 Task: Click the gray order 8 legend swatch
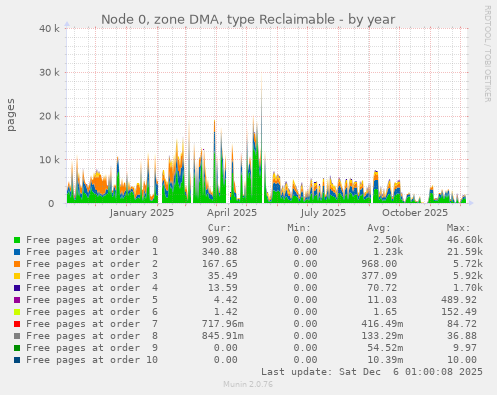pyautogui.click(x=17, y=336)
